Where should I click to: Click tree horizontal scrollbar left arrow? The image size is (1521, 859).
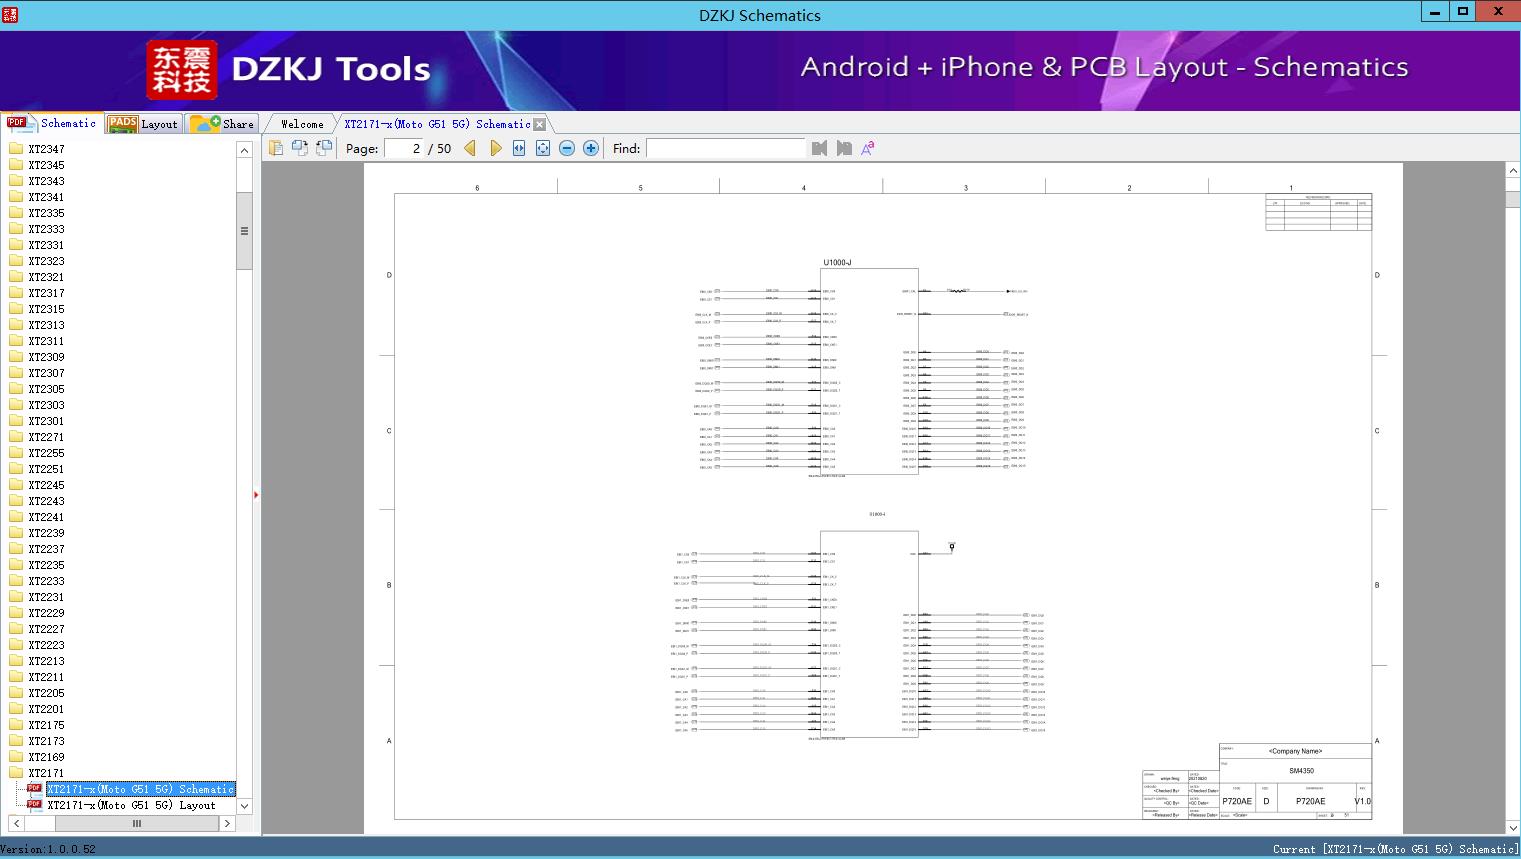click(x=16, y=824)
